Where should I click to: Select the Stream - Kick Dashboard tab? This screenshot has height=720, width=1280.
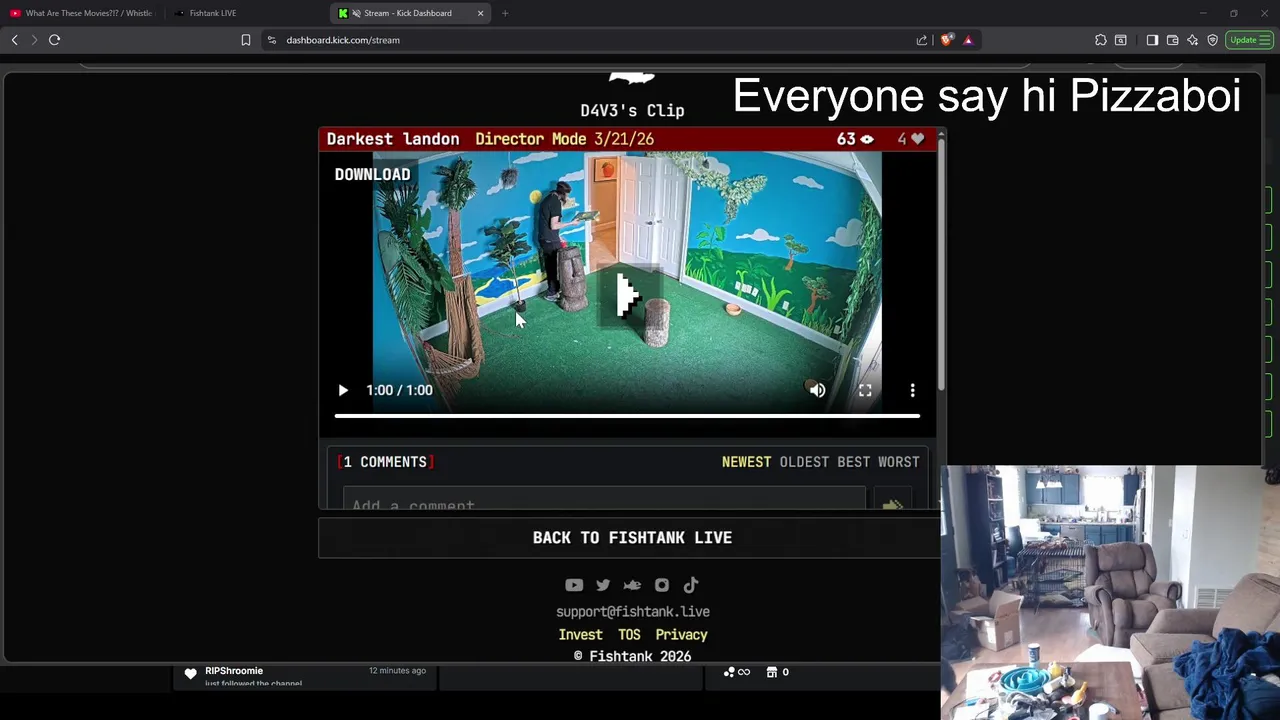click(x=408, y=13)
